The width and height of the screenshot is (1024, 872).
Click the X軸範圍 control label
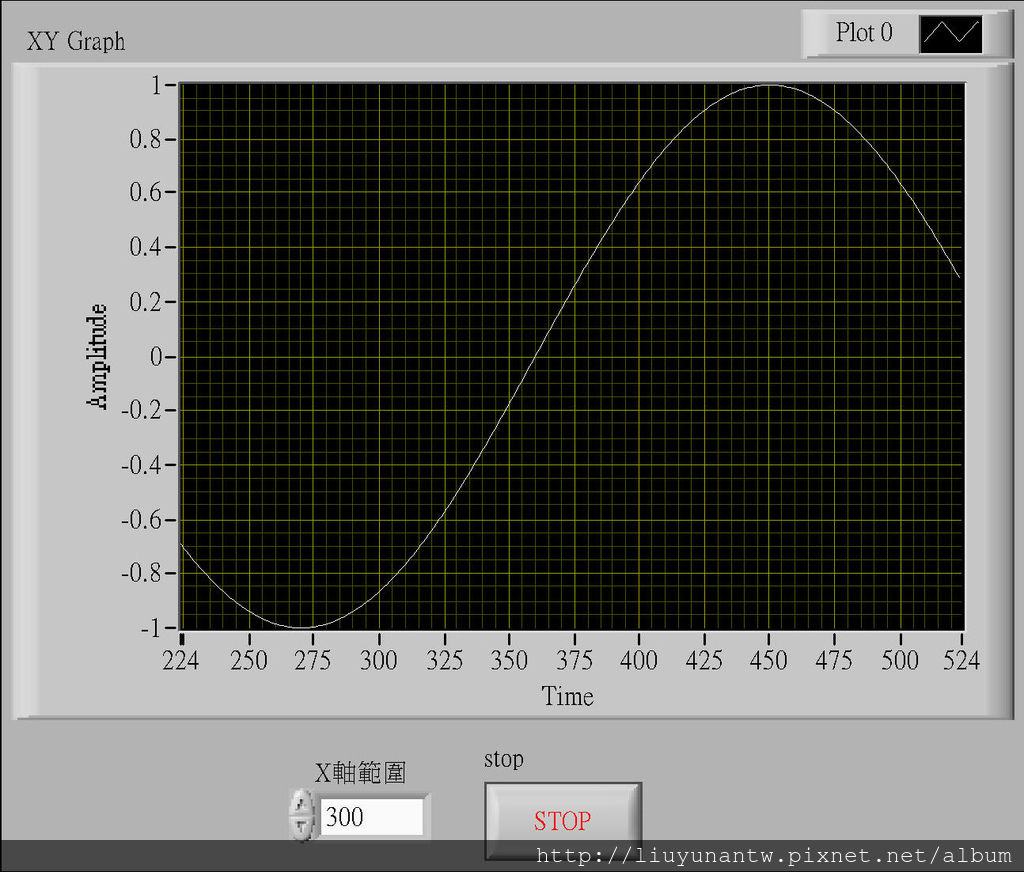(x=360, y=773)
